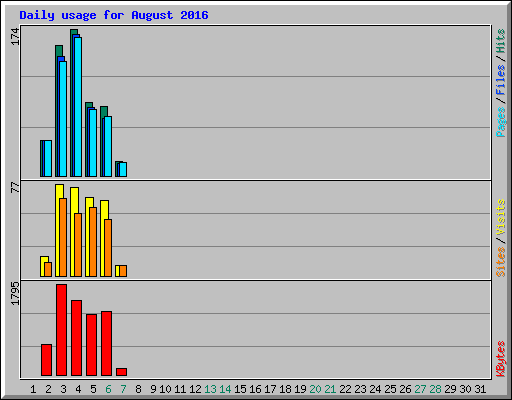Click the tallest red KBytes bar for day 3
The image size is (512, 400).
tap(61, 330)
